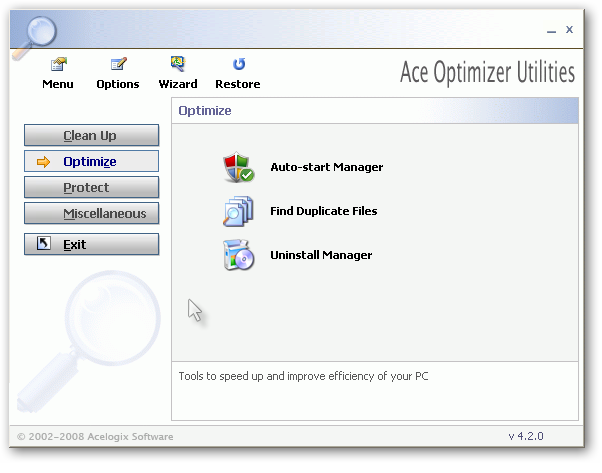This screenshot has height=473, width=602.
Task: Open the Menu toolbar icon
Action: point(58,64)
